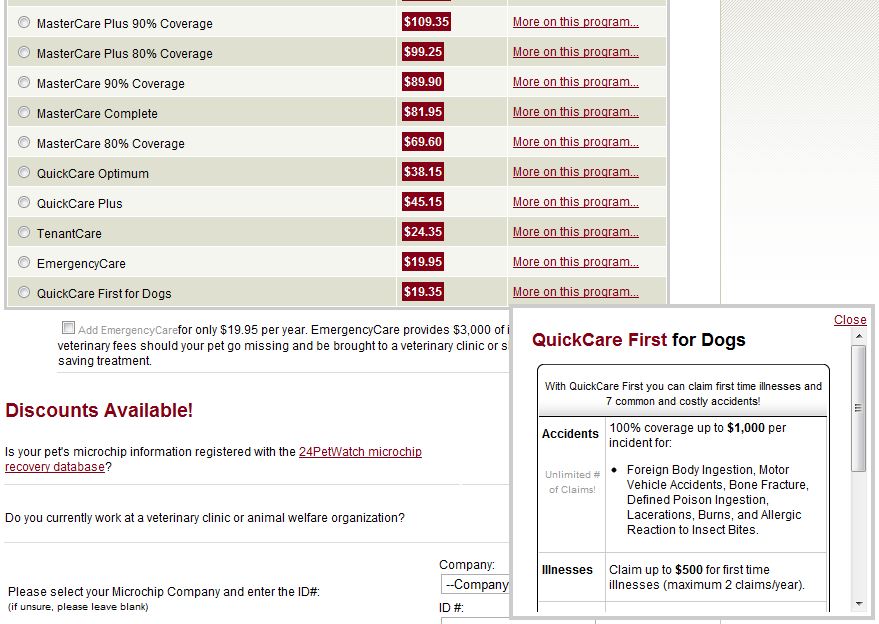Open the Company selection dropdown
This screenshot has height=624, width=879.
476,584
